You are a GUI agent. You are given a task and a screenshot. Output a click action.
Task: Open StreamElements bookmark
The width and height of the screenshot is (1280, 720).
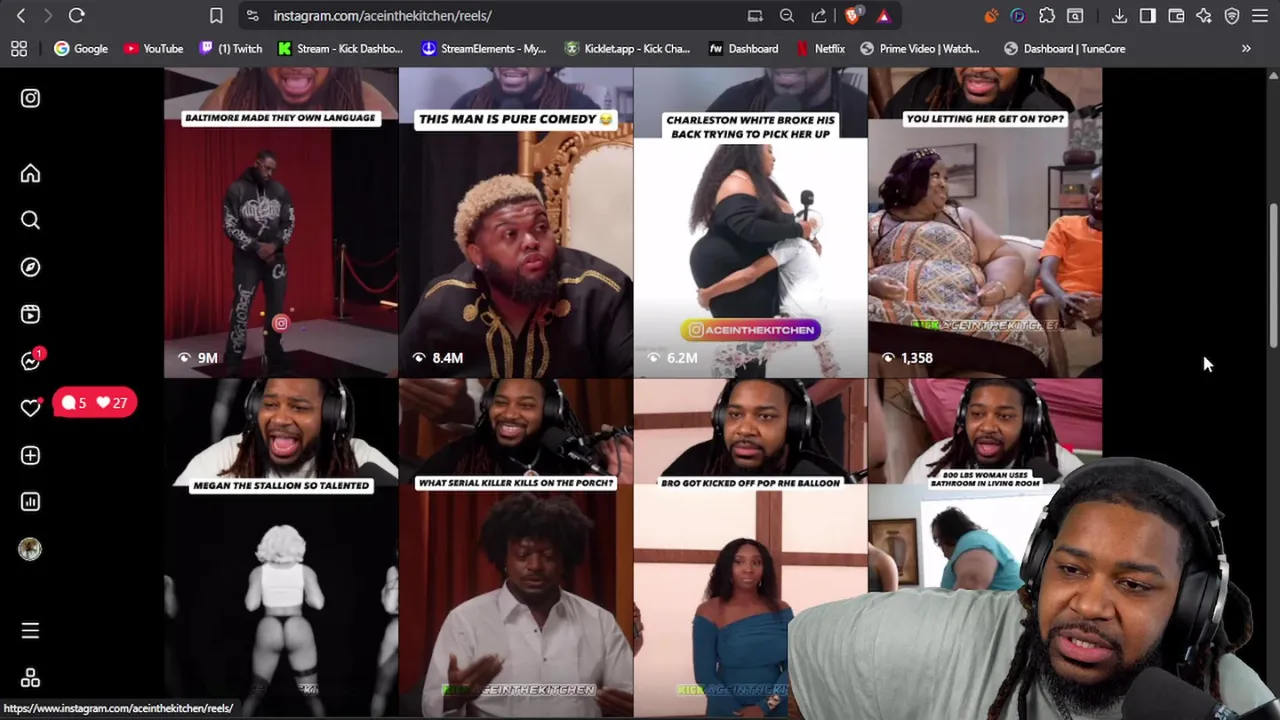coord(484,48)
